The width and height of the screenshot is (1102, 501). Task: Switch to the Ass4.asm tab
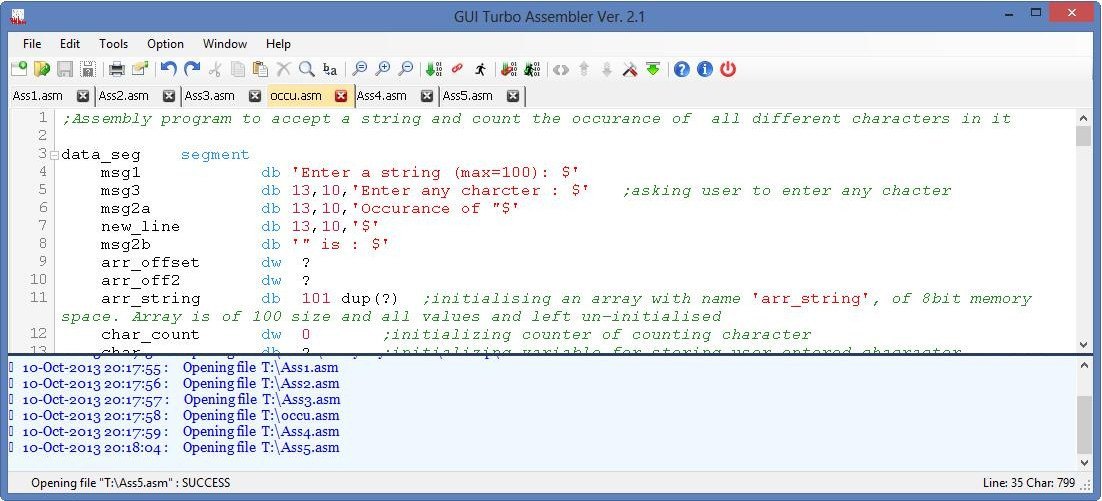pyautogui.click(x=382, y=96)
